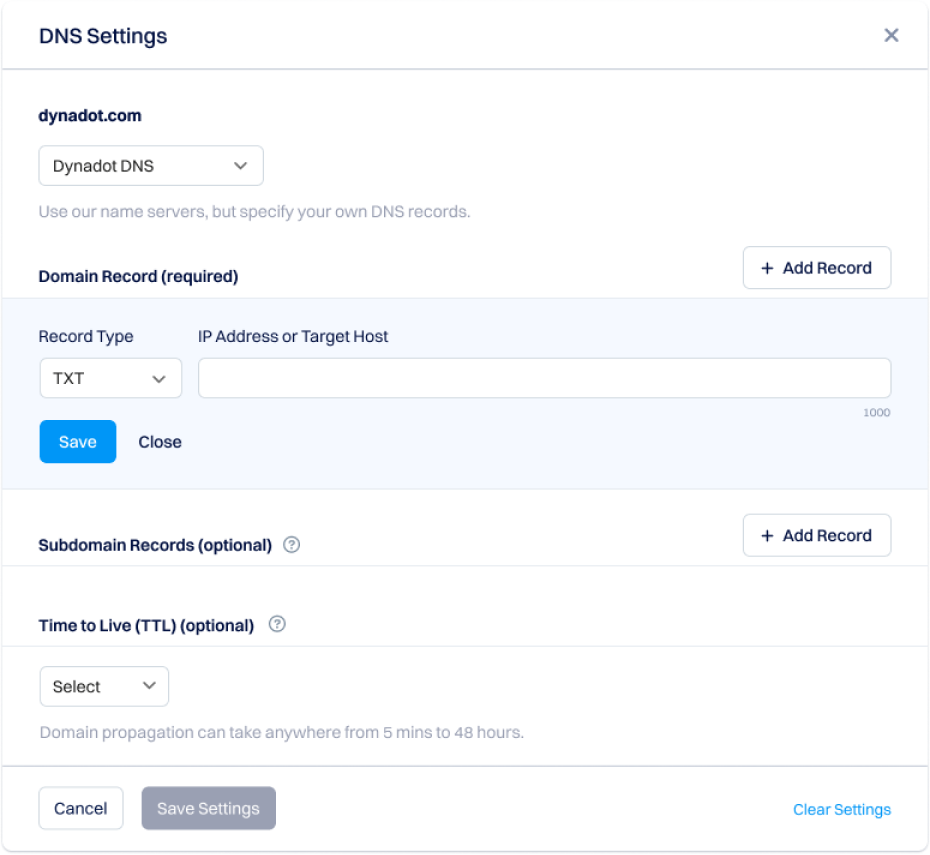Image resolution: width=930 pixels, height=855 pixels.
Task: Focus the IP Address or Target Host field
Action: [x=544, y=379]
